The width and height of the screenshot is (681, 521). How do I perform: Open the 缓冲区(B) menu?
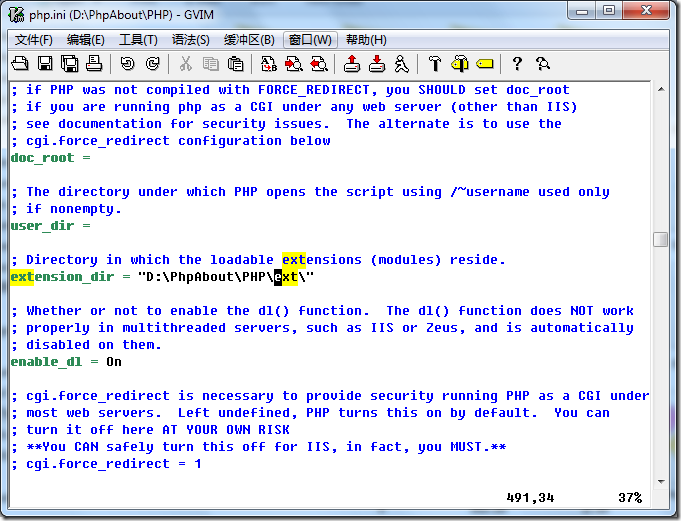248,40
